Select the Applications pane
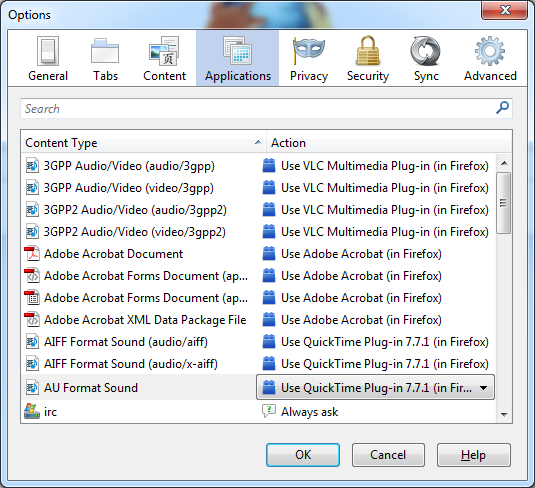Viewport: 535px width, 488px height. coord(237,58)
